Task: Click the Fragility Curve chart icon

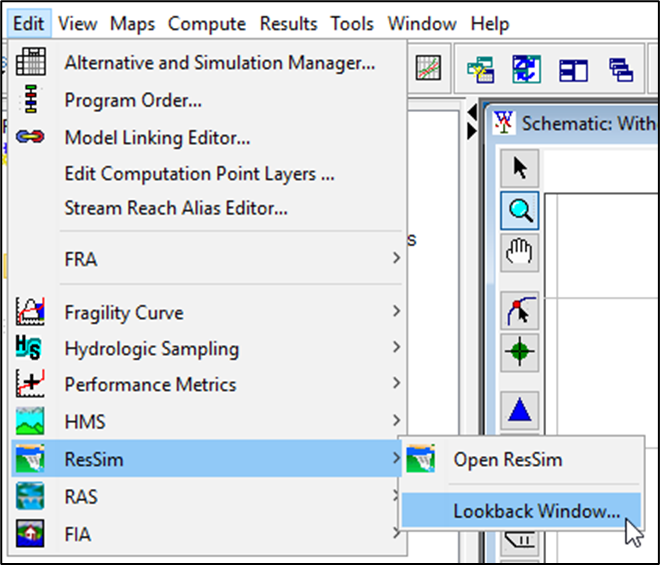Action: [x=30, y=311]
